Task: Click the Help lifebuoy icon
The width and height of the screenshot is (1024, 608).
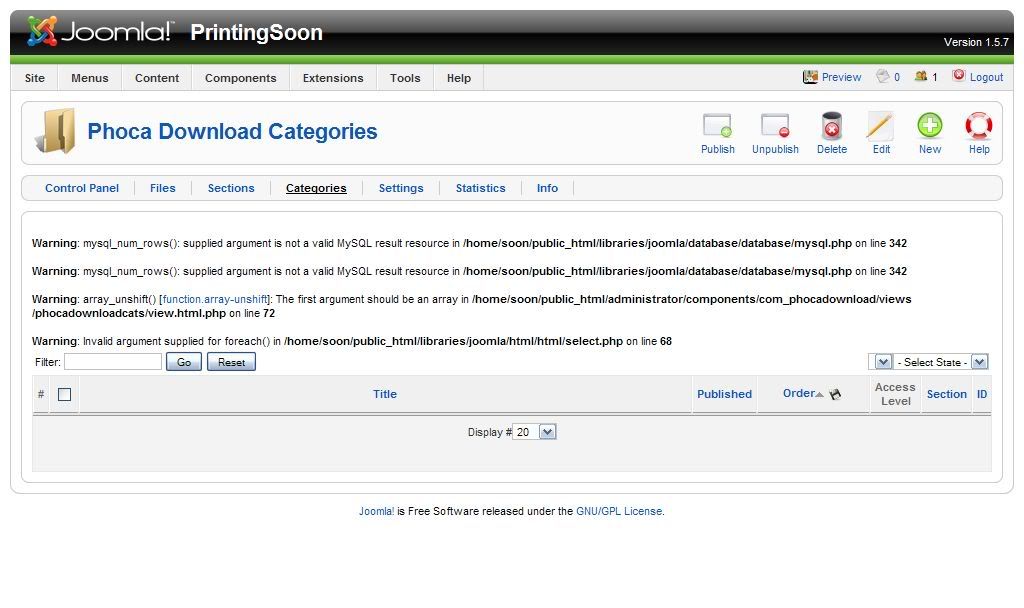Action: [x=978, y=125]
